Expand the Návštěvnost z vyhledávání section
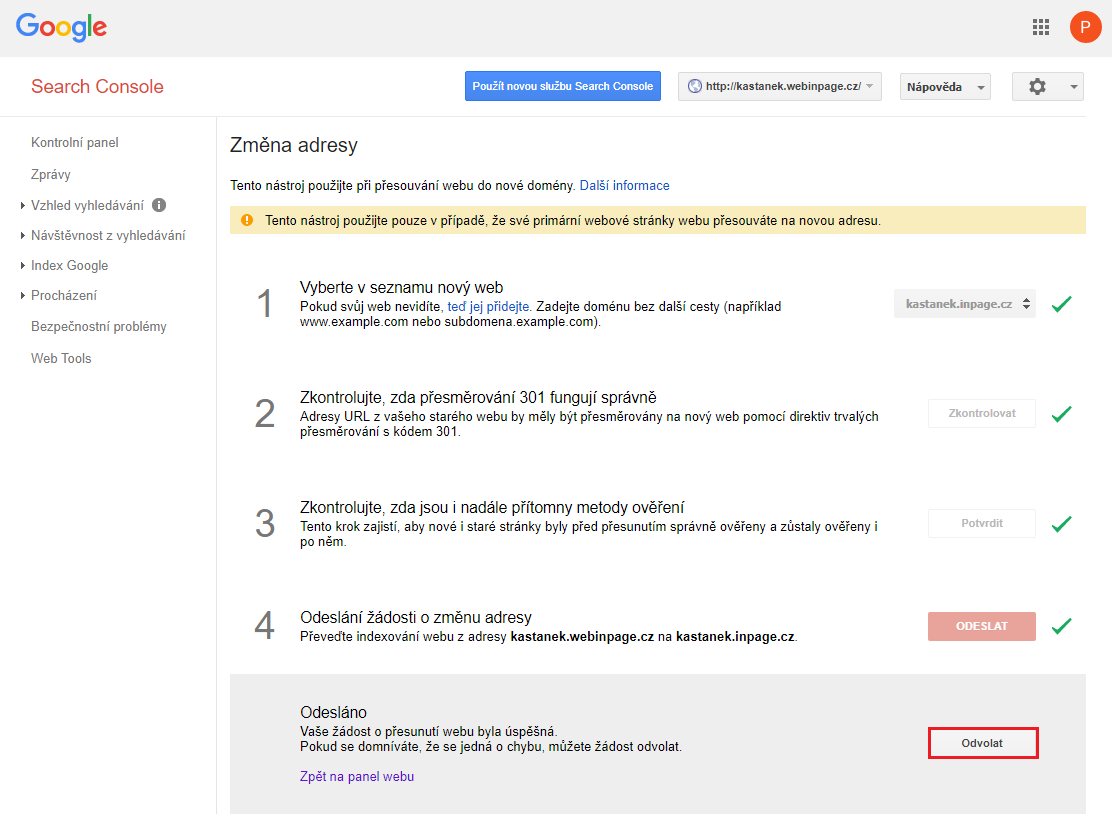The width and height of the screenshot is (1112, 822). click(x=107, y=236)
